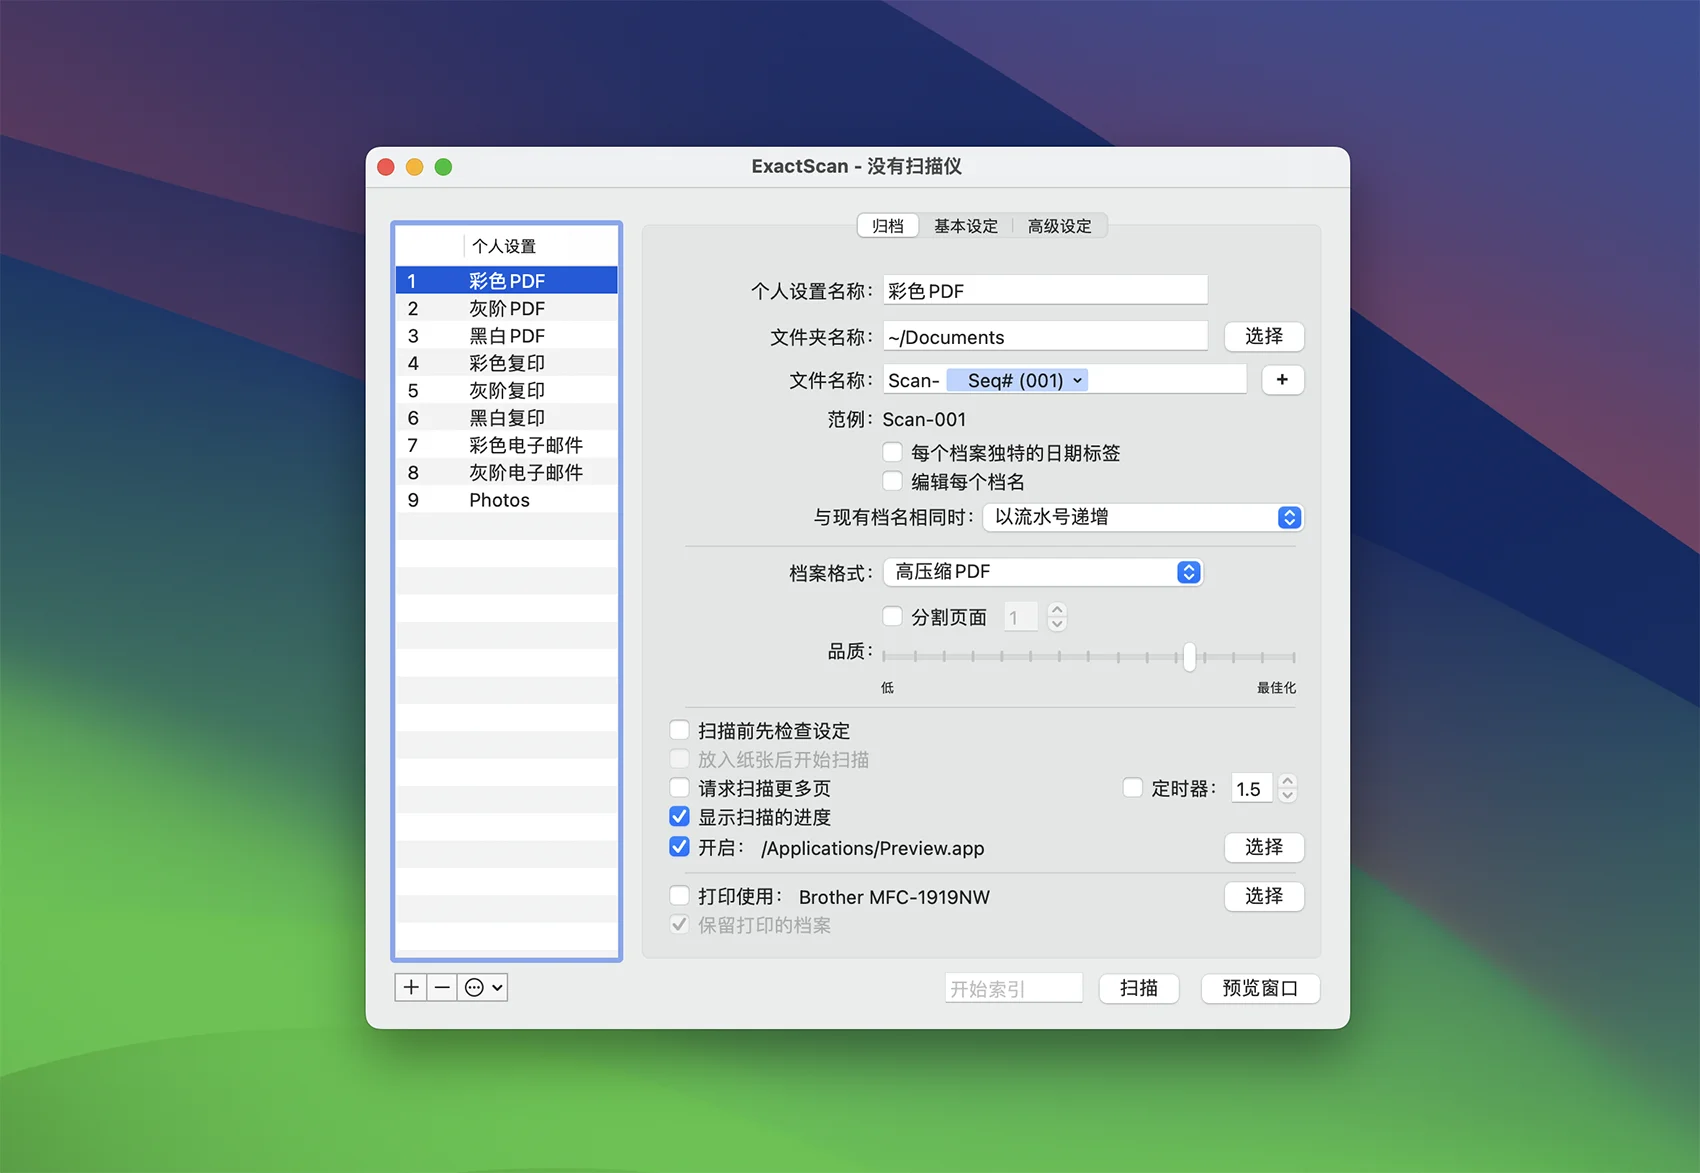Click the 个人设置 column header

point(540,246)
